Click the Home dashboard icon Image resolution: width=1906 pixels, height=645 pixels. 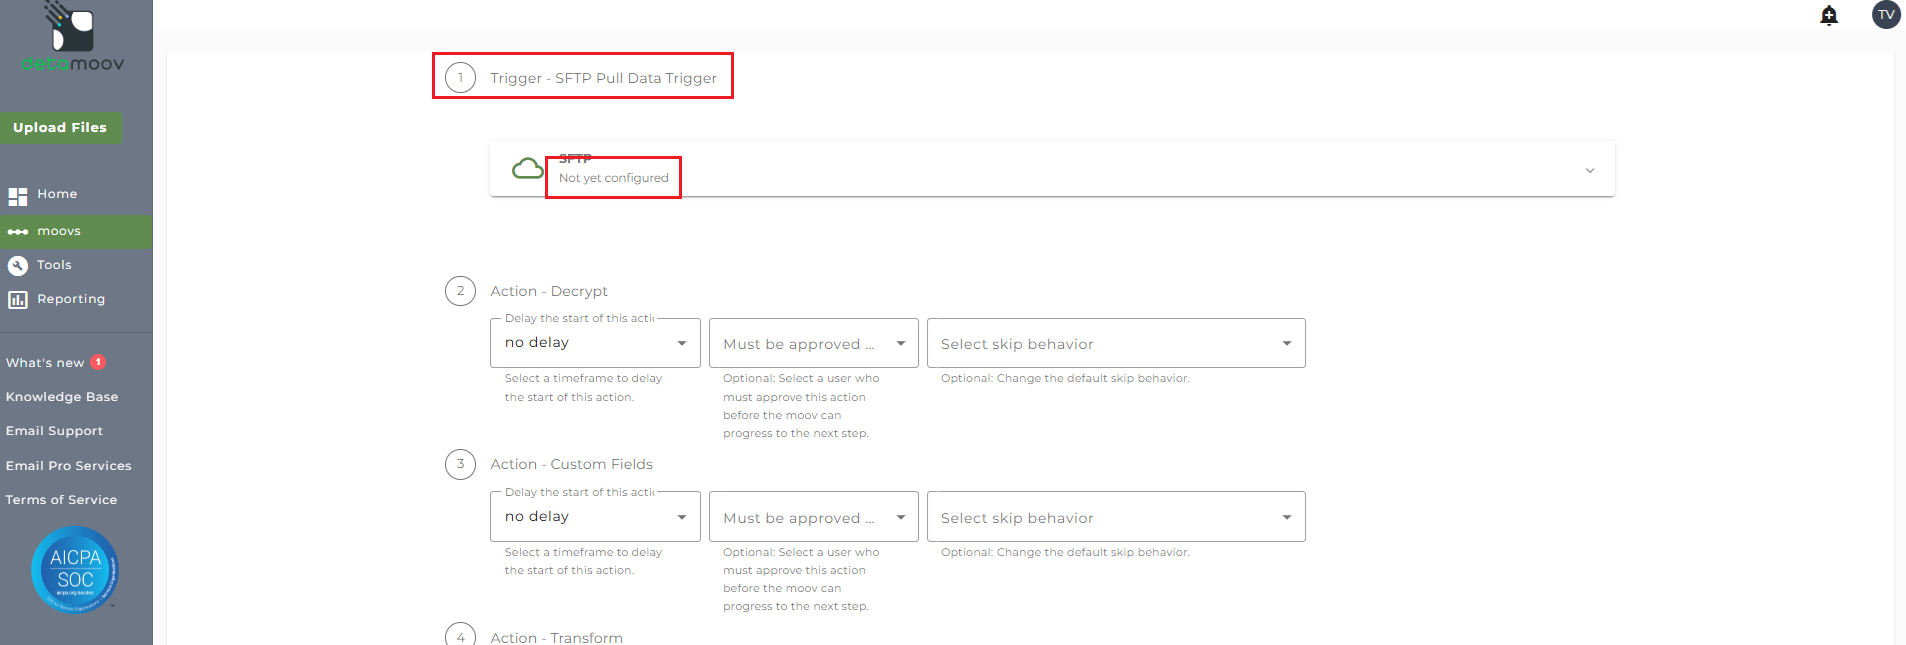point(18,196)
